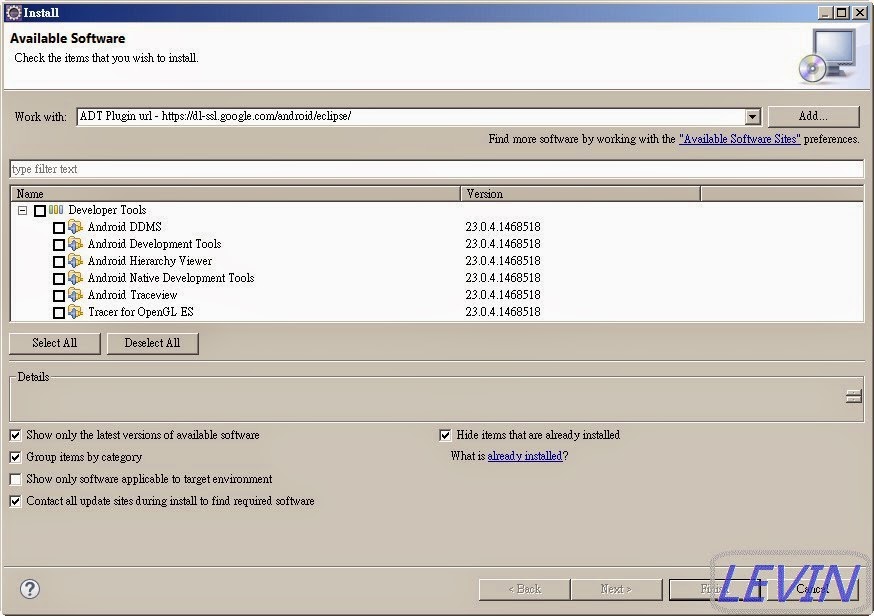Image resolution: width=874 pixels, height=616 pixels.
Task: Click the version number of Tracer for OpenGL ES
Action: click(x=503, y=312)
